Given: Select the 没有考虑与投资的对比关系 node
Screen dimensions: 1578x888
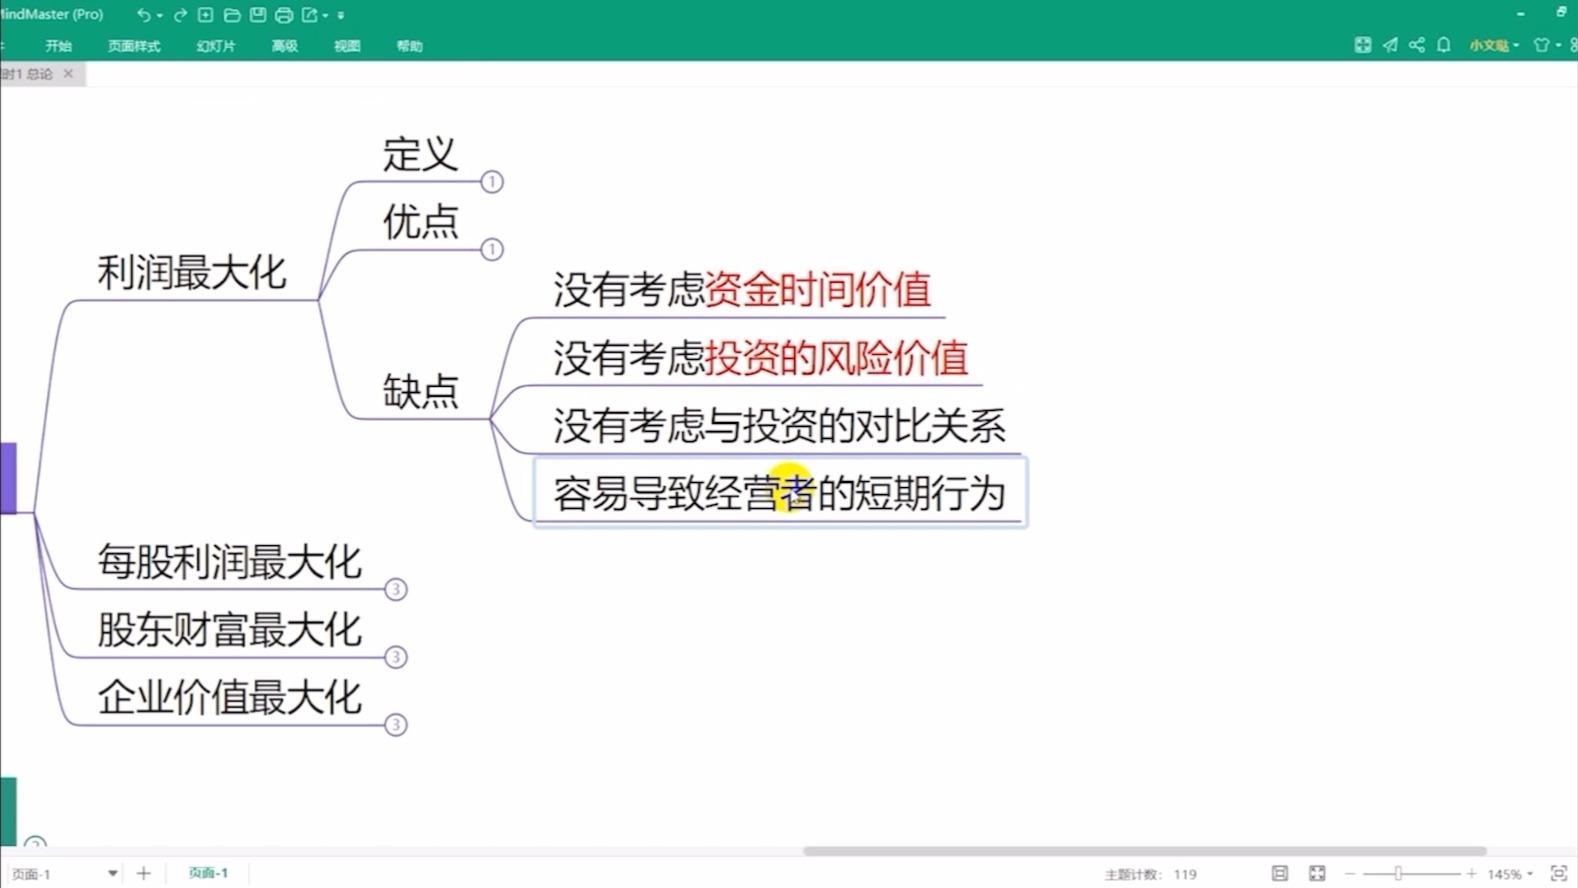Looking at the screenshot, I should point(780,426).
